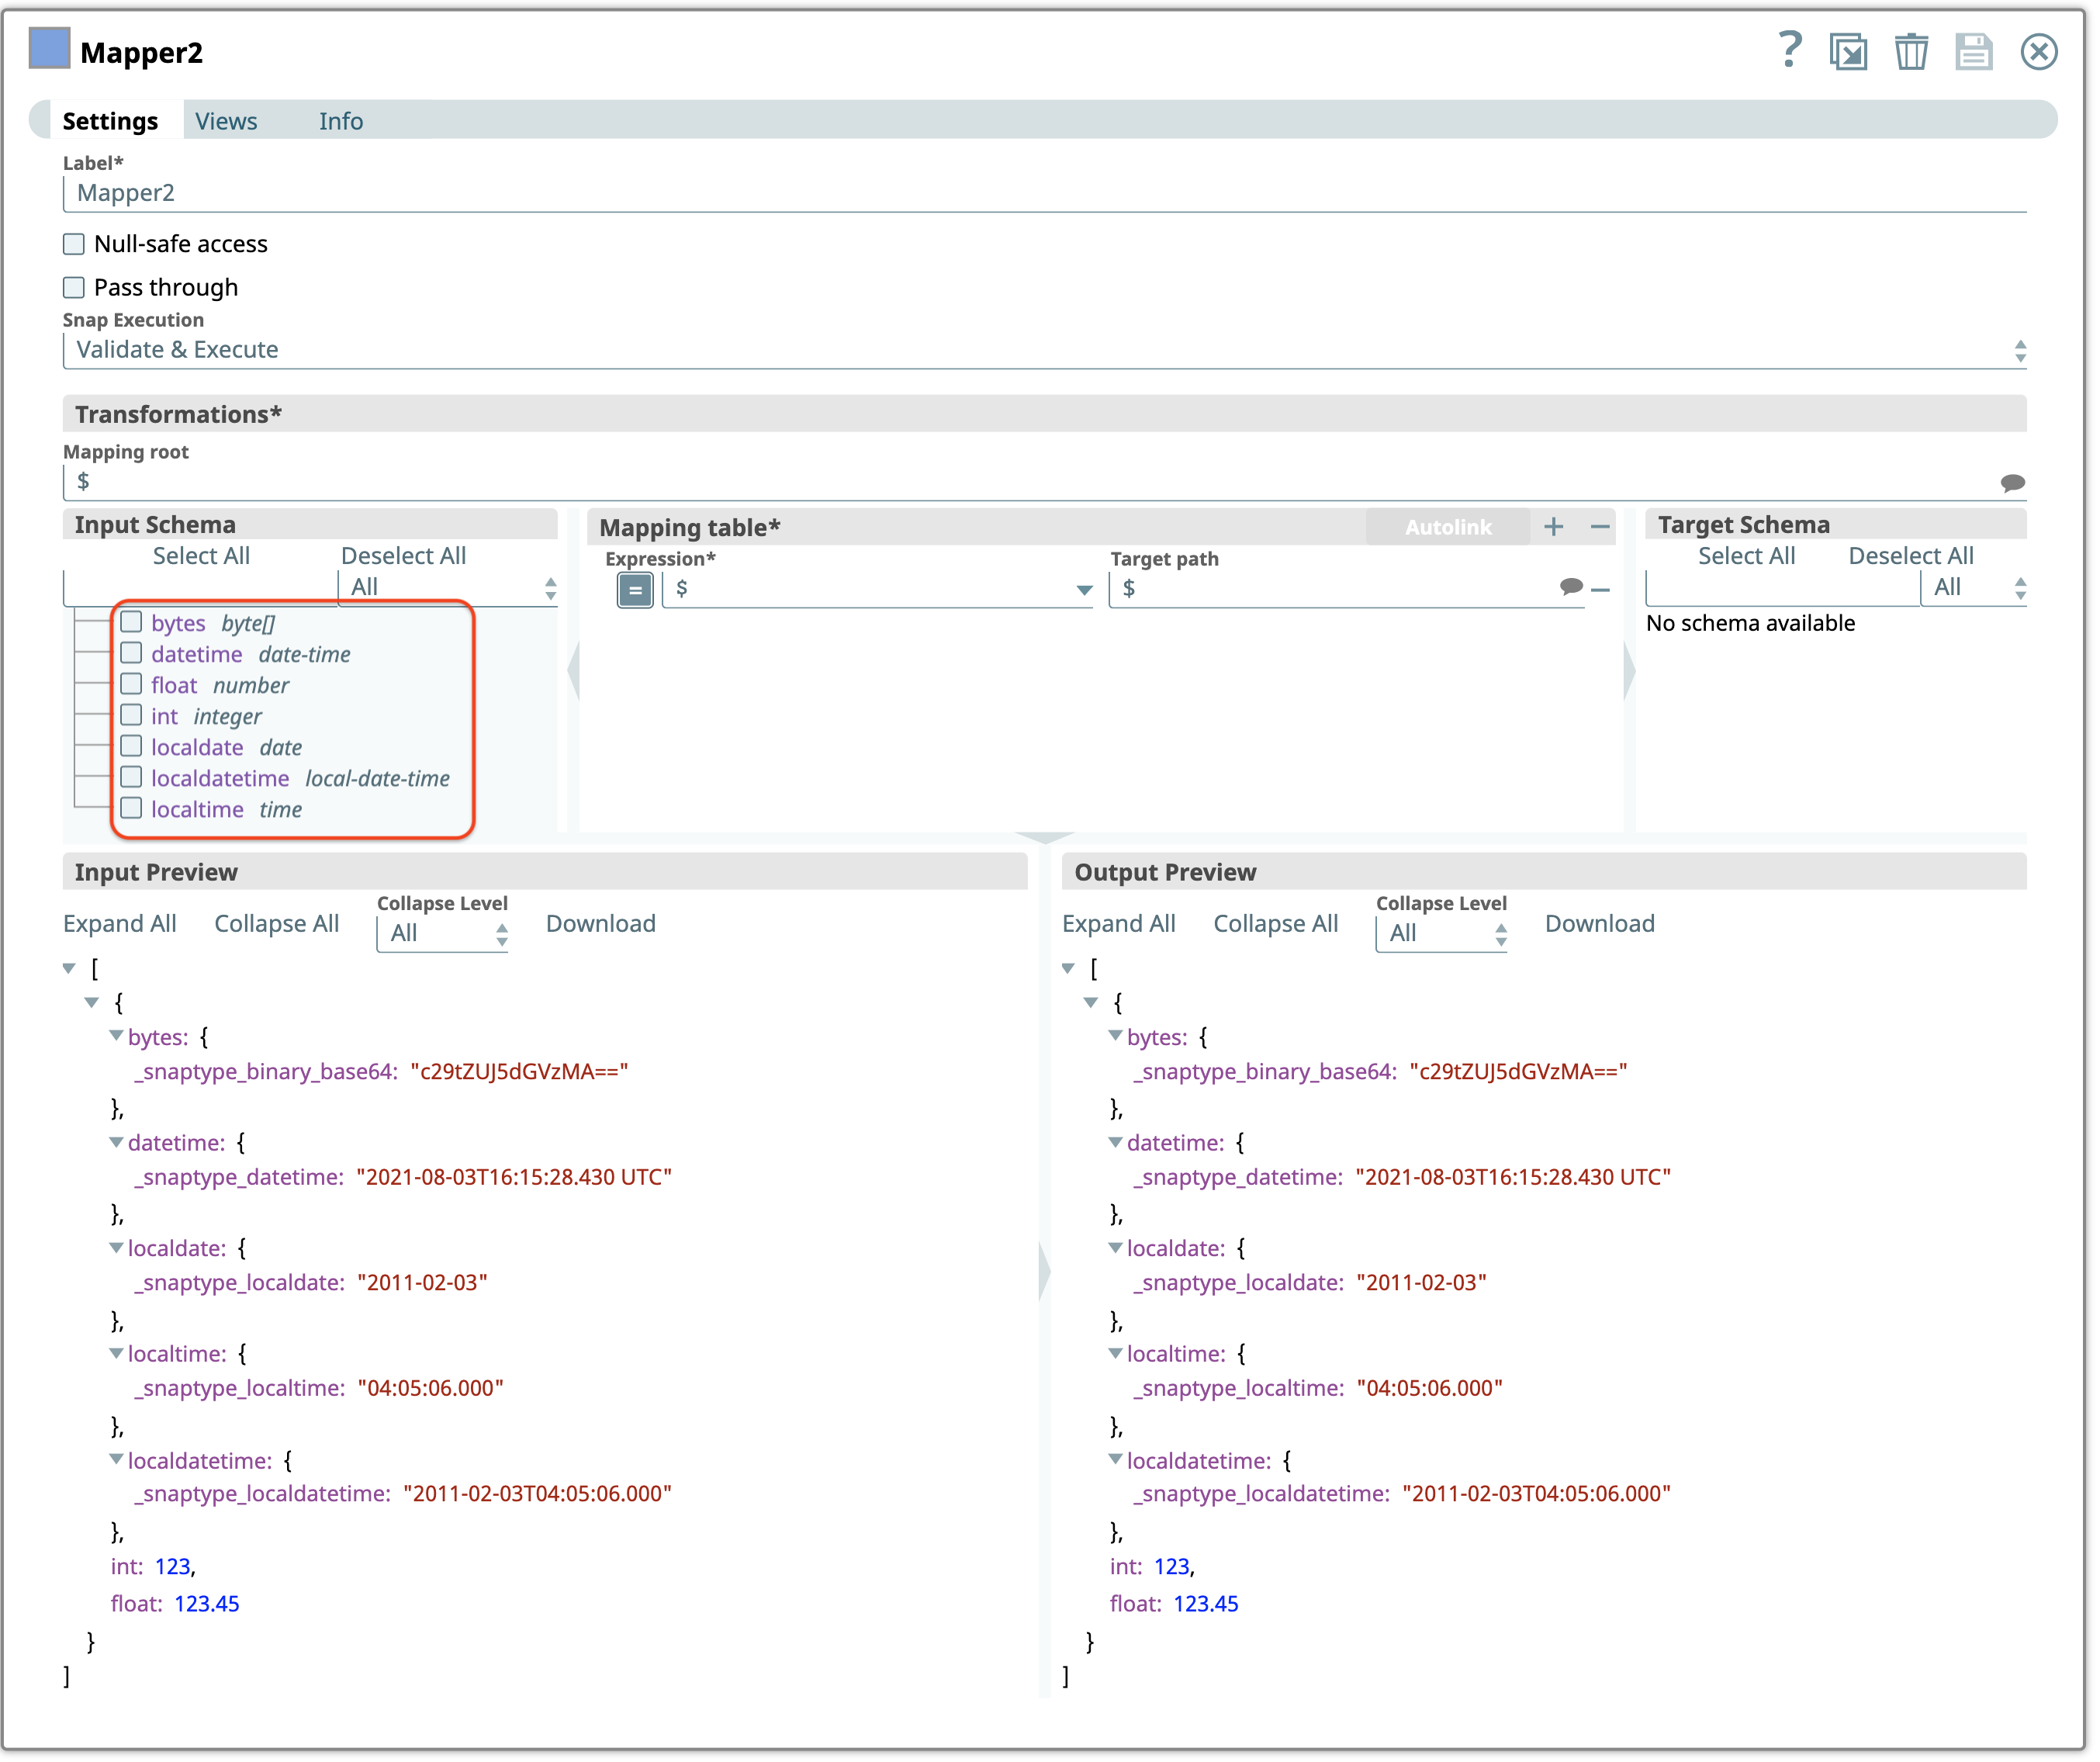Switch to the Info tab
Screen dimensions: 2100x1762
coord(341,121)
